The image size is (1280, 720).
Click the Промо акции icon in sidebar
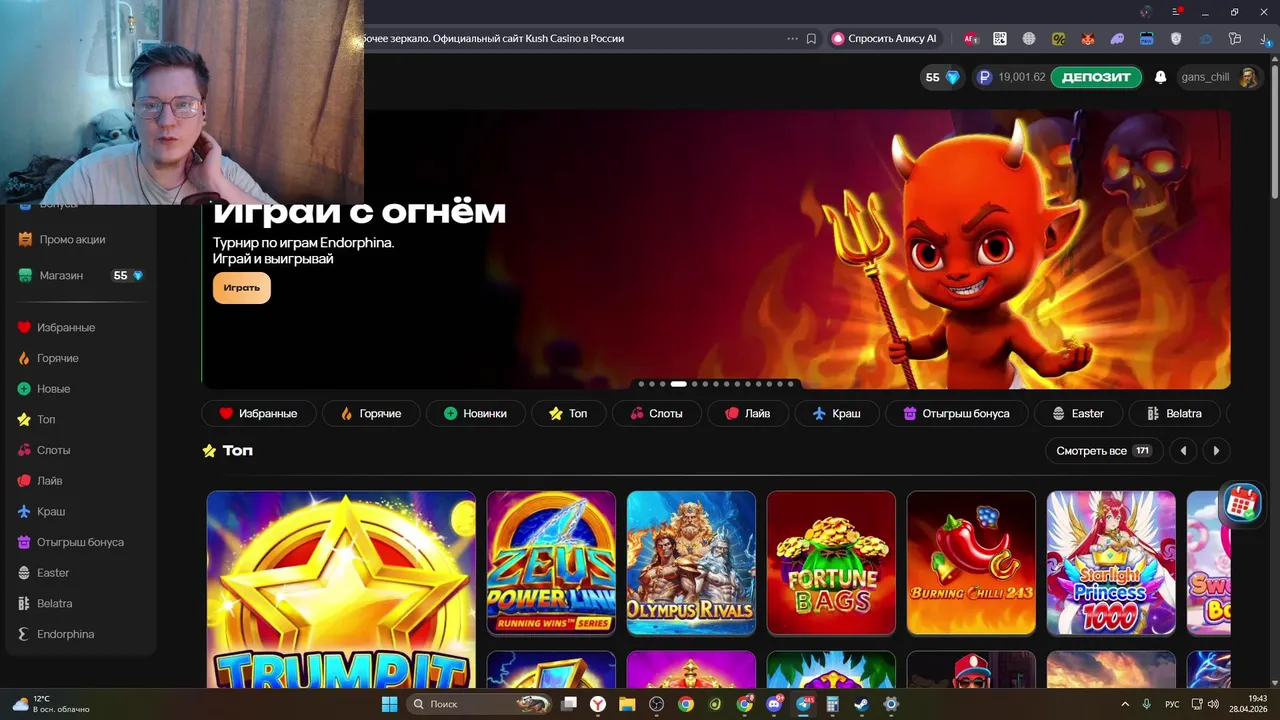click(x=26, y=240)
